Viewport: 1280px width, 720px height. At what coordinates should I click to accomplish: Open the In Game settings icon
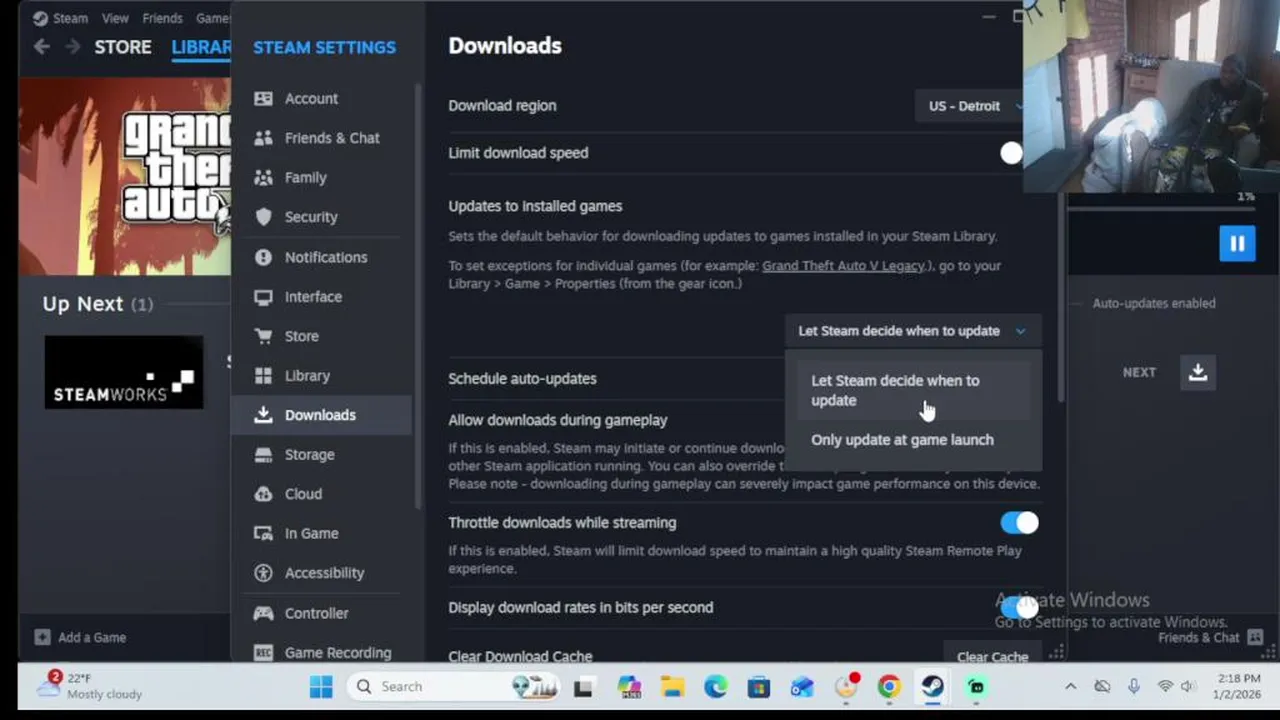(263, 534)
